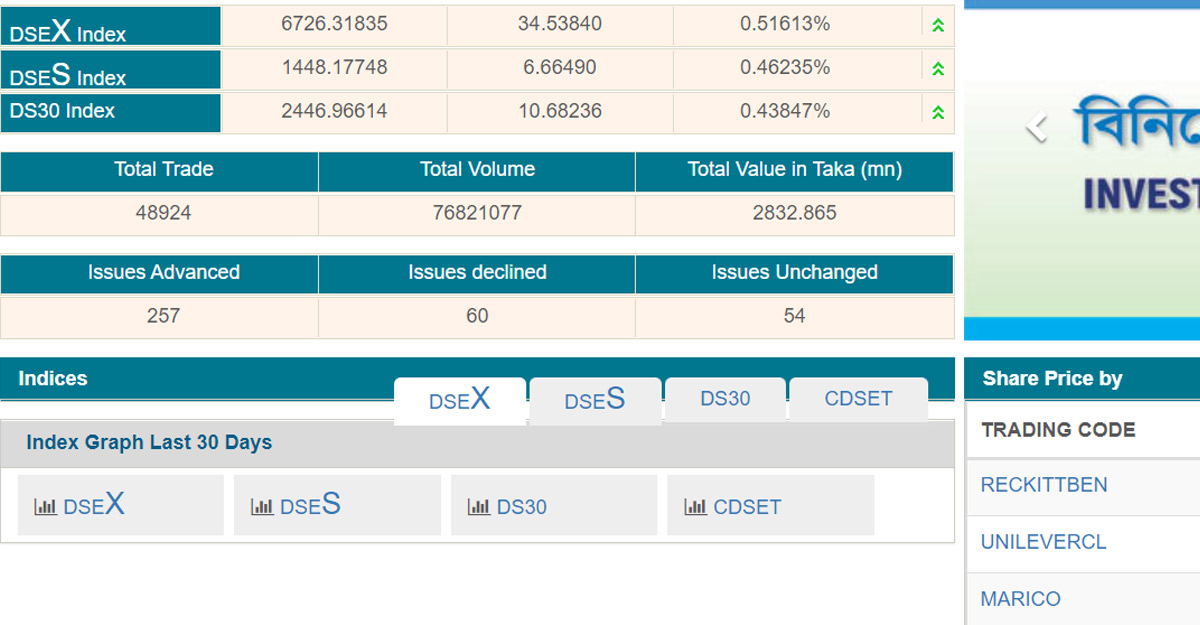Viewport: 1200px width, 625px height.
Task: Open the CDSET indices tab
Action: (858, 398)
